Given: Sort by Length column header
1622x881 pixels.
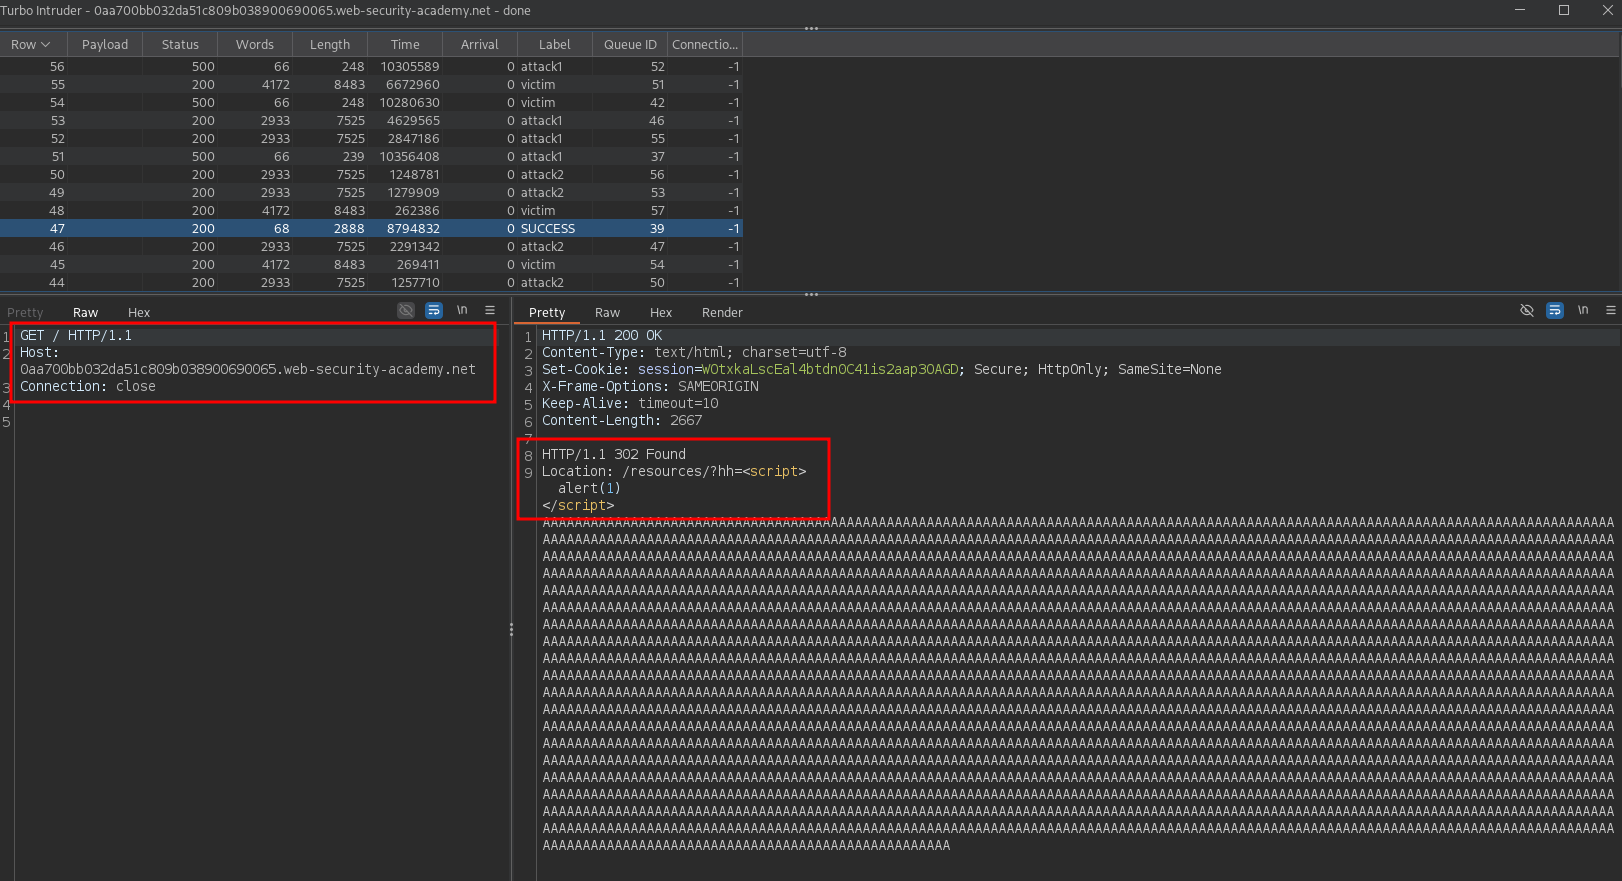Looking at the screenshot, I should pos(330,45).
